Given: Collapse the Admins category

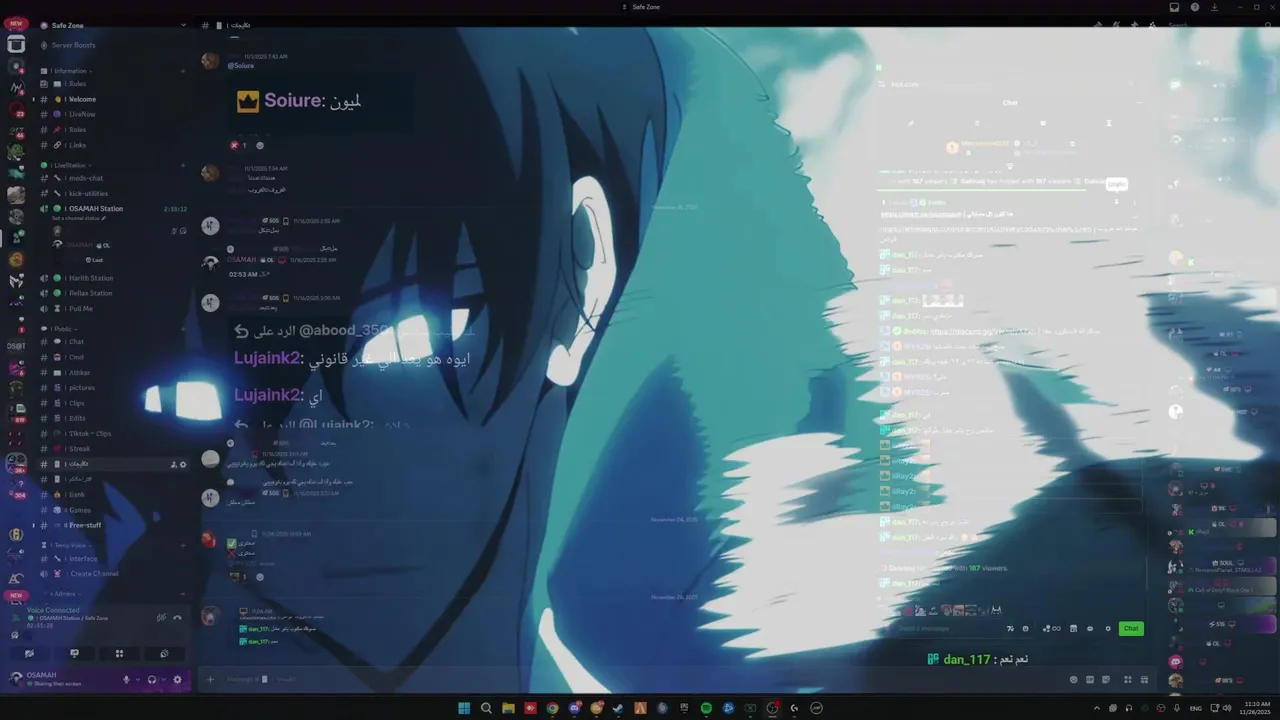Looking at the screenshot, I should [x=66, y=593].
